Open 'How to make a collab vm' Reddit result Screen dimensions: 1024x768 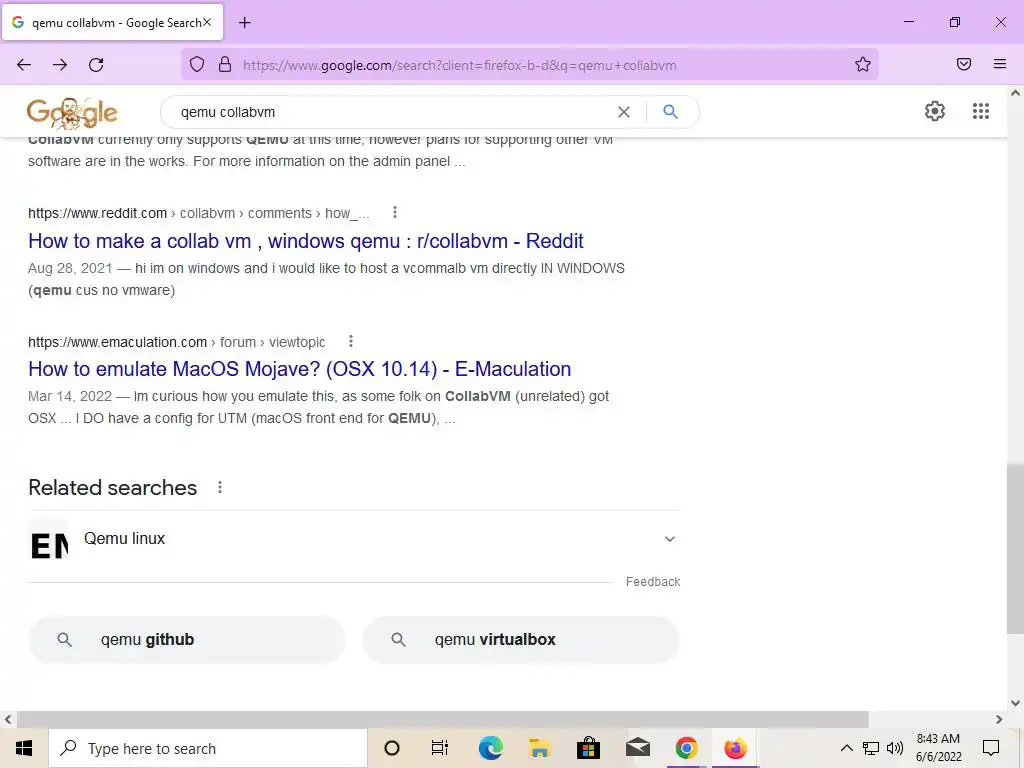tap(306, 241)
